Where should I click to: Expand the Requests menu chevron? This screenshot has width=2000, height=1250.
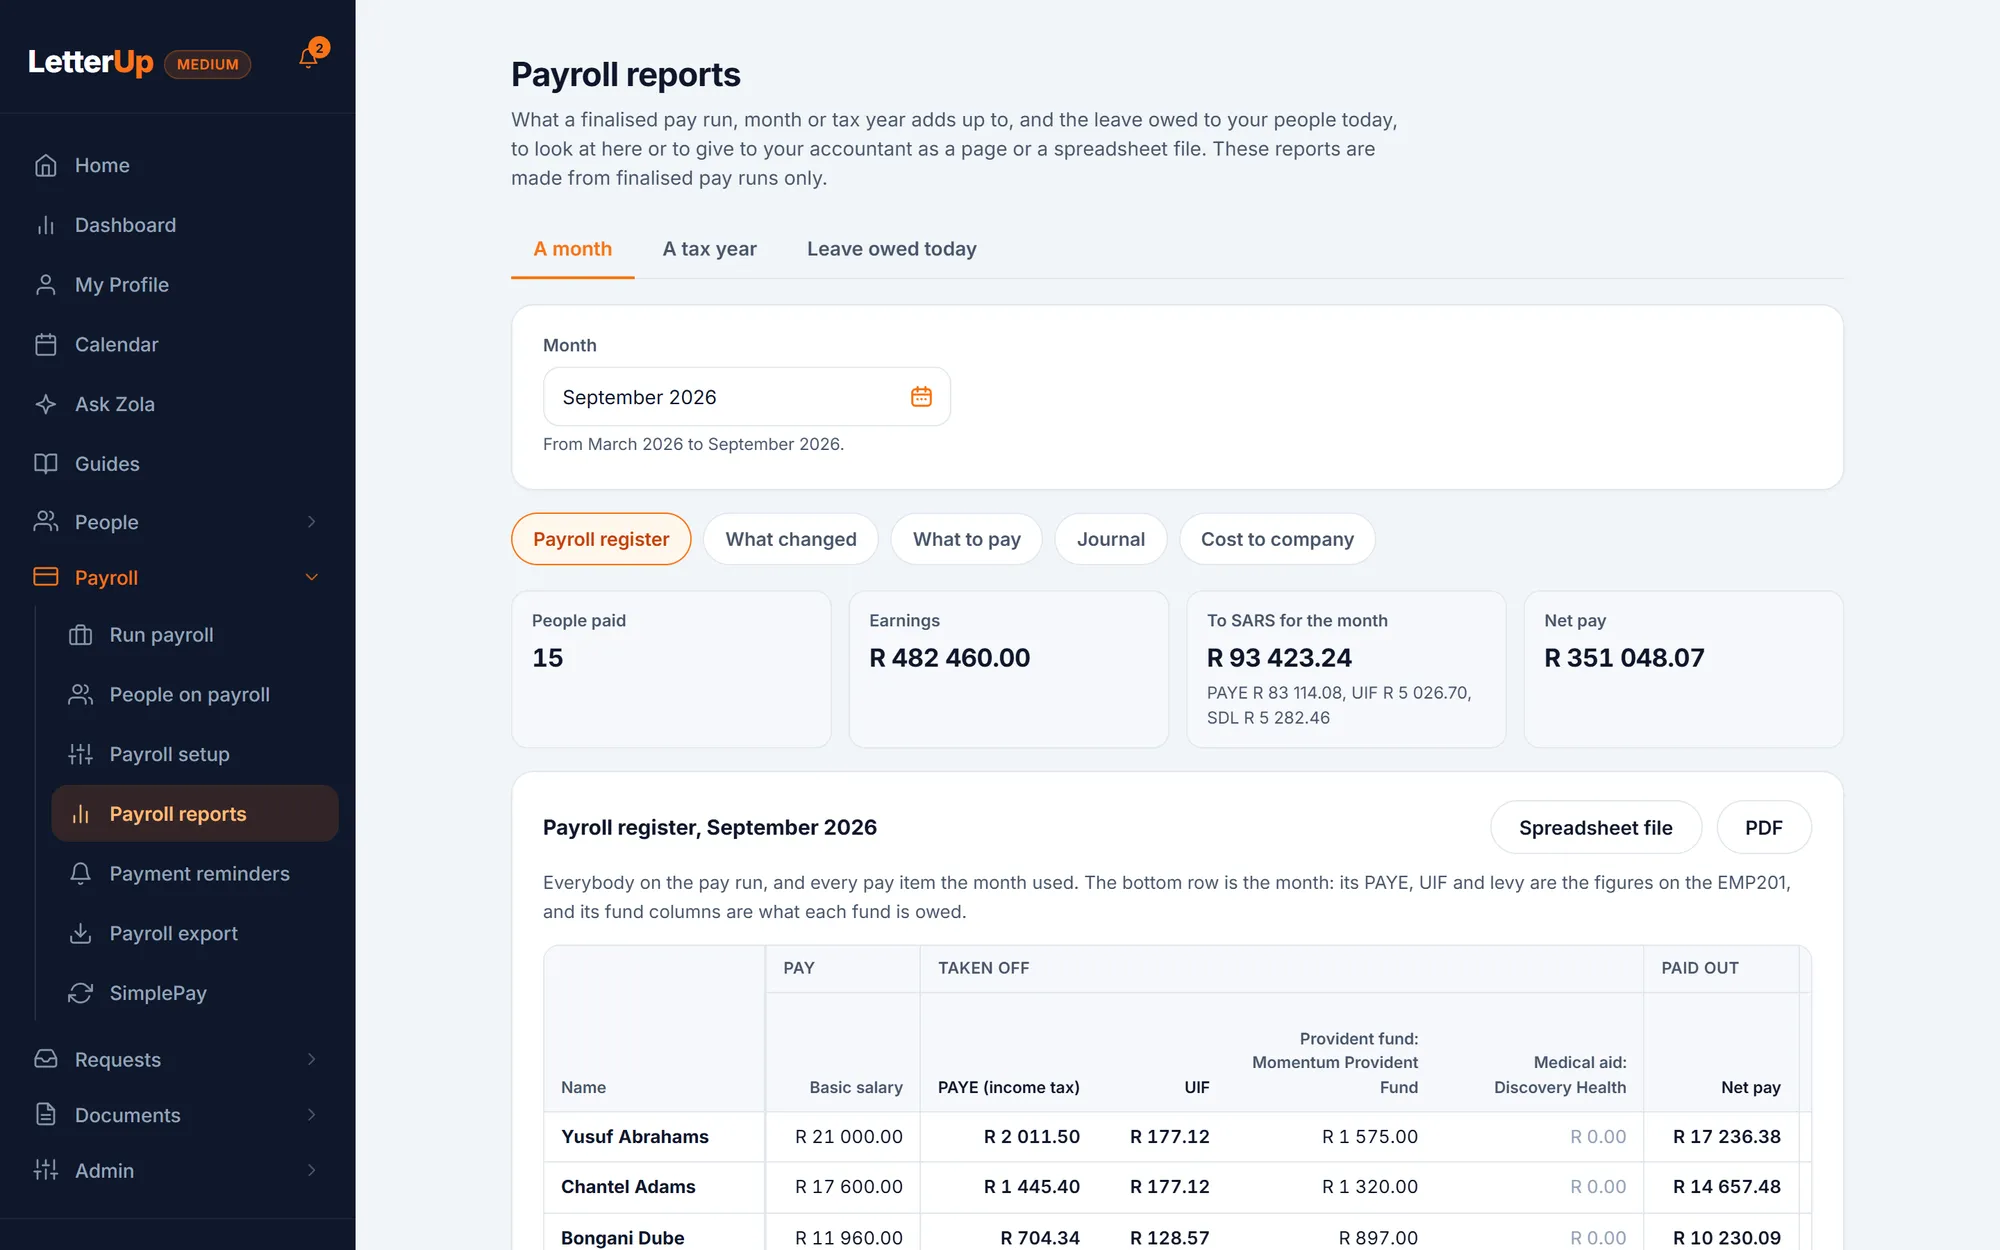point(312,1059)
